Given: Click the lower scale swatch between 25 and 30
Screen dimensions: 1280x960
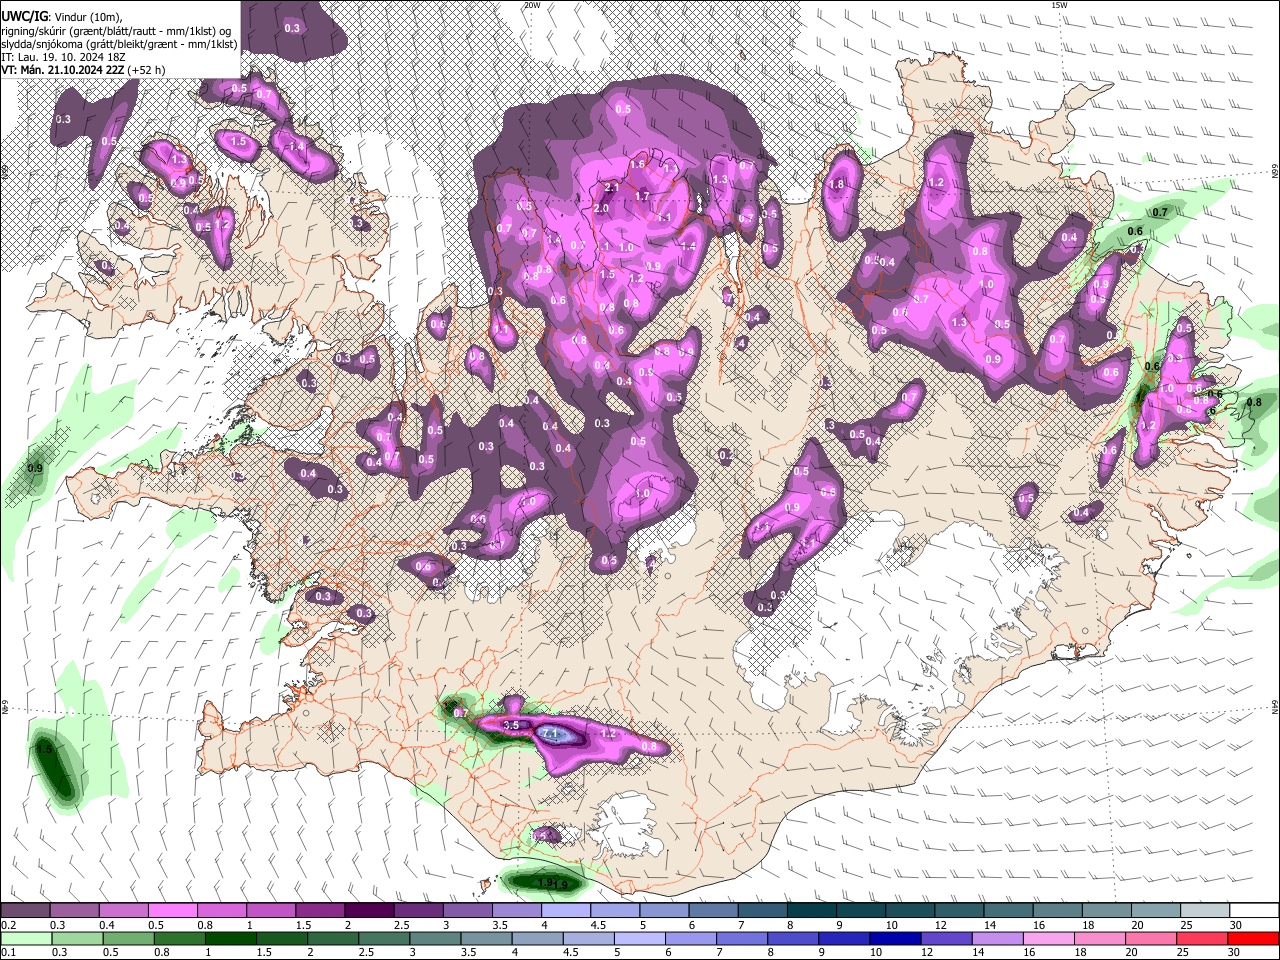Looking at the screenshot, I should (1200, 939).
